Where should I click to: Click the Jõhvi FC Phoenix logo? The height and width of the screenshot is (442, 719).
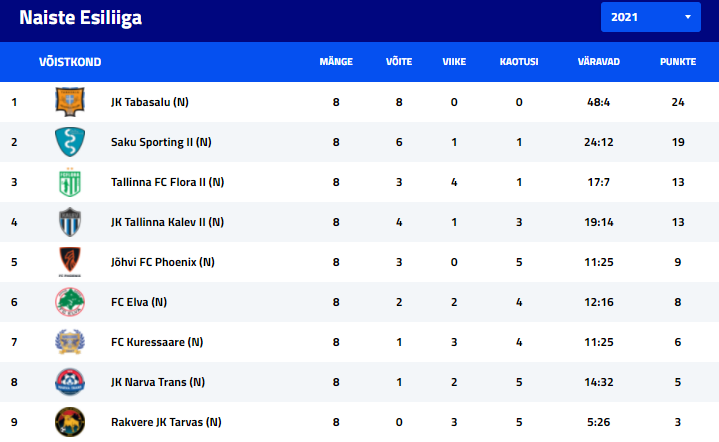70,262
